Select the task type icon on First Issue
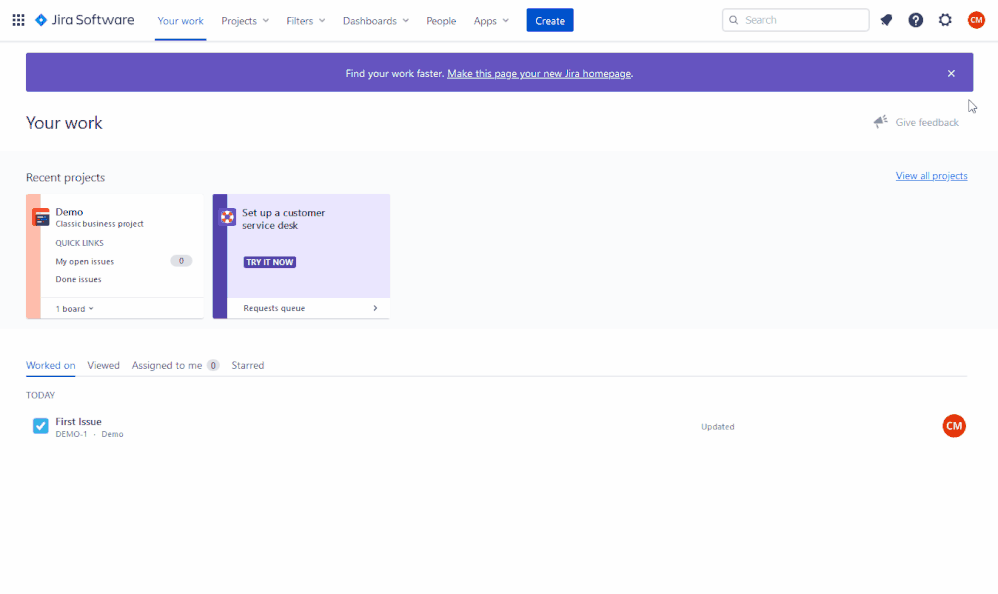This screenshot has height=594, width=998. point(40,425)
